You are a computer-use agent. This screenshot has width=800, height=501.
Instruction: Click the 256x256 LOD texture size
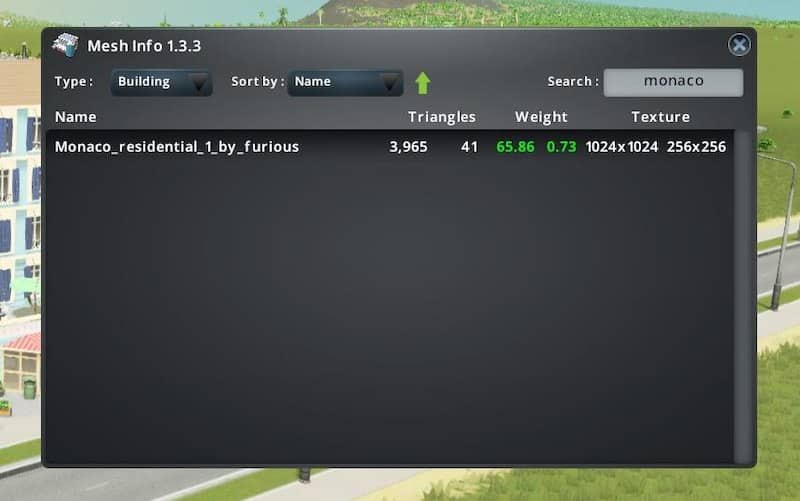[x=696, y=147]
